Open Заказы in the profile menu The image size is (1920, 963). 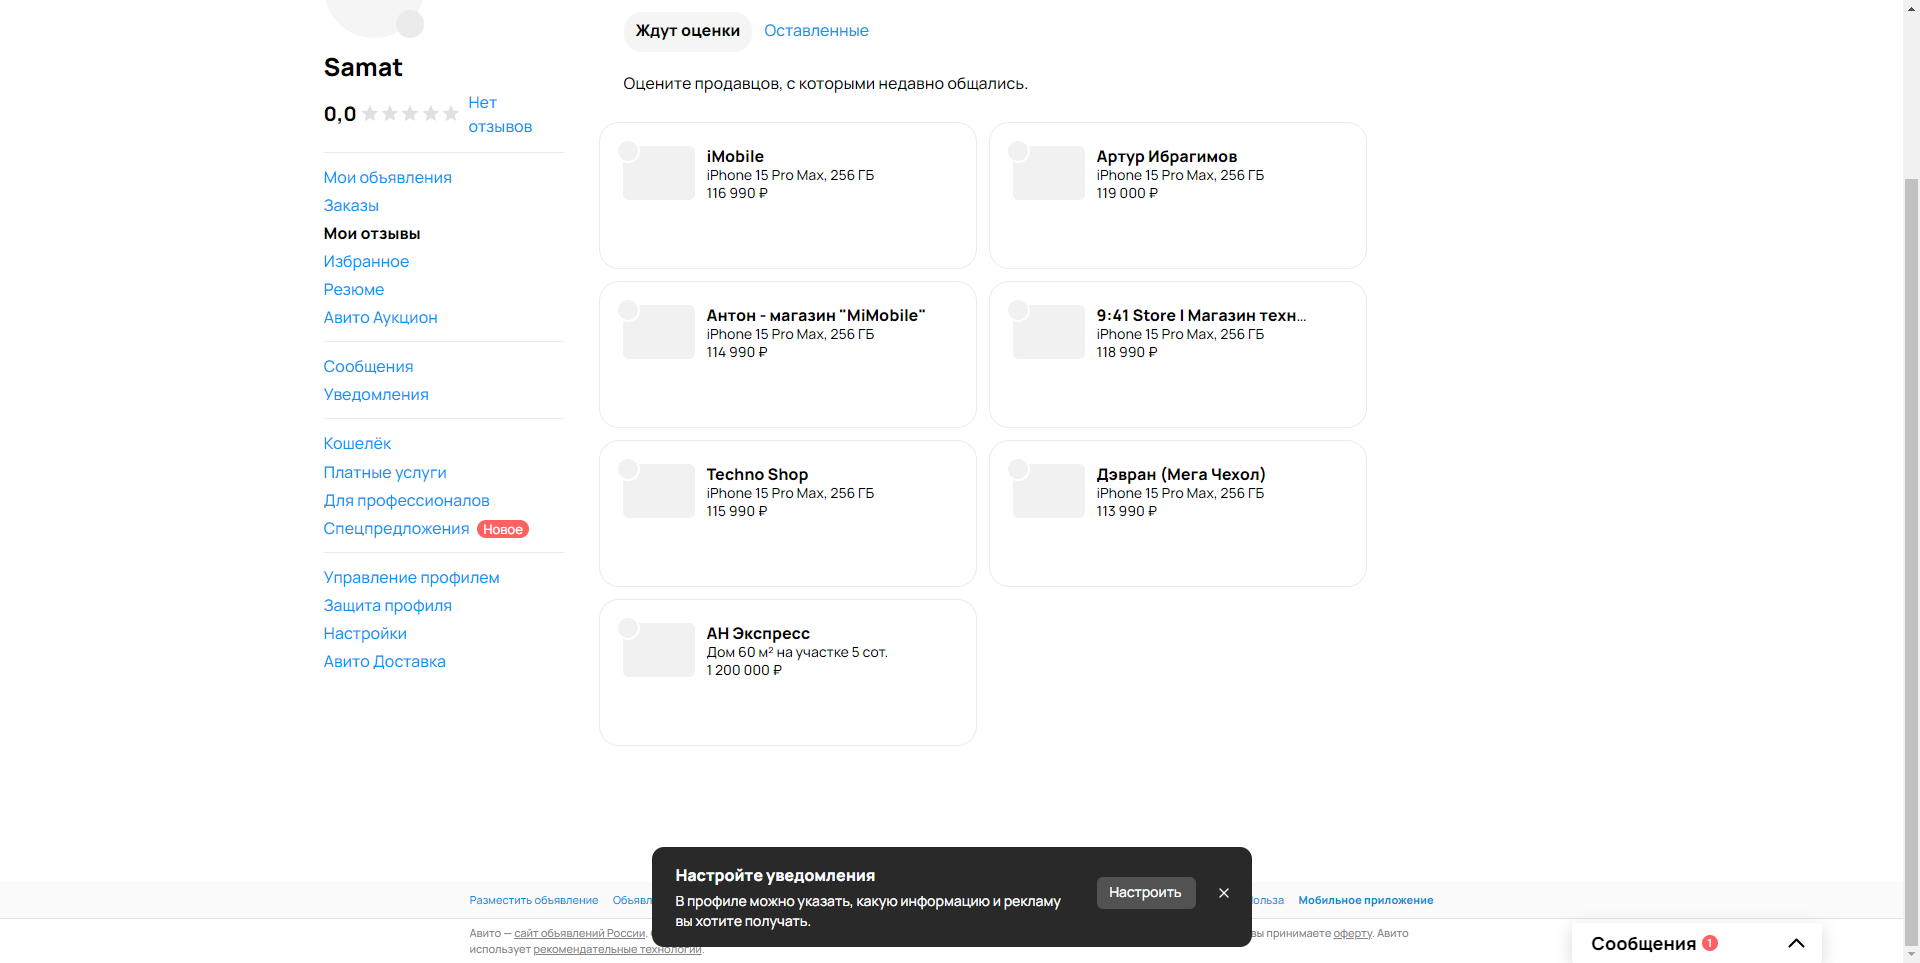pos(351,205)
